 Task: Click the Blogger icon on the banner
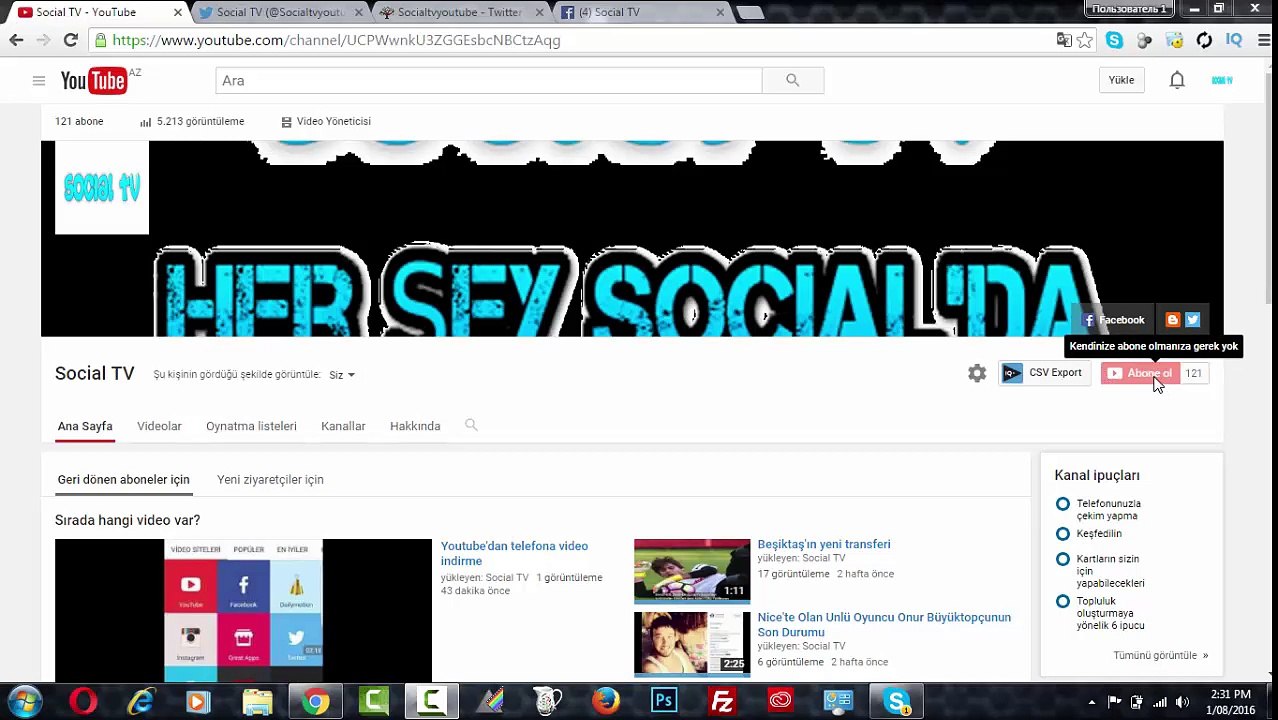(x=1173, y=320)
